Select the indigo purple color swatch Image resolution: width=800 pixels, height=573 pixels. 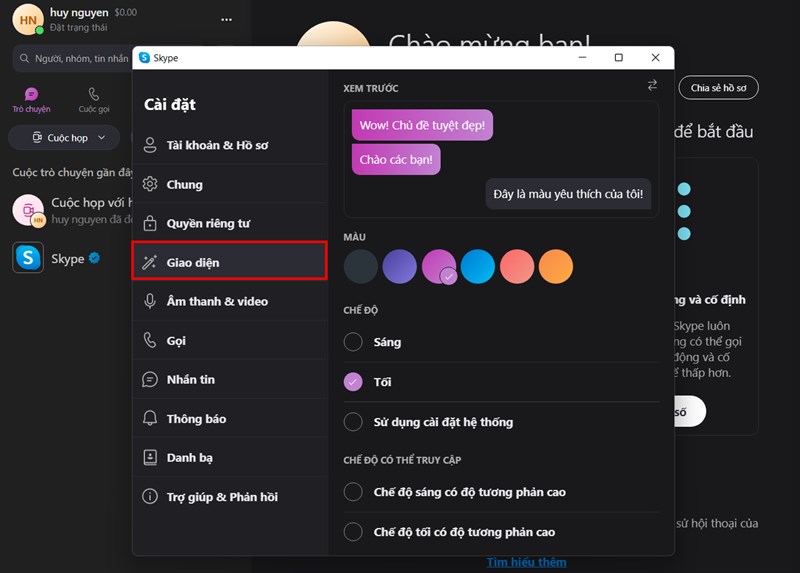click(399, 266)
